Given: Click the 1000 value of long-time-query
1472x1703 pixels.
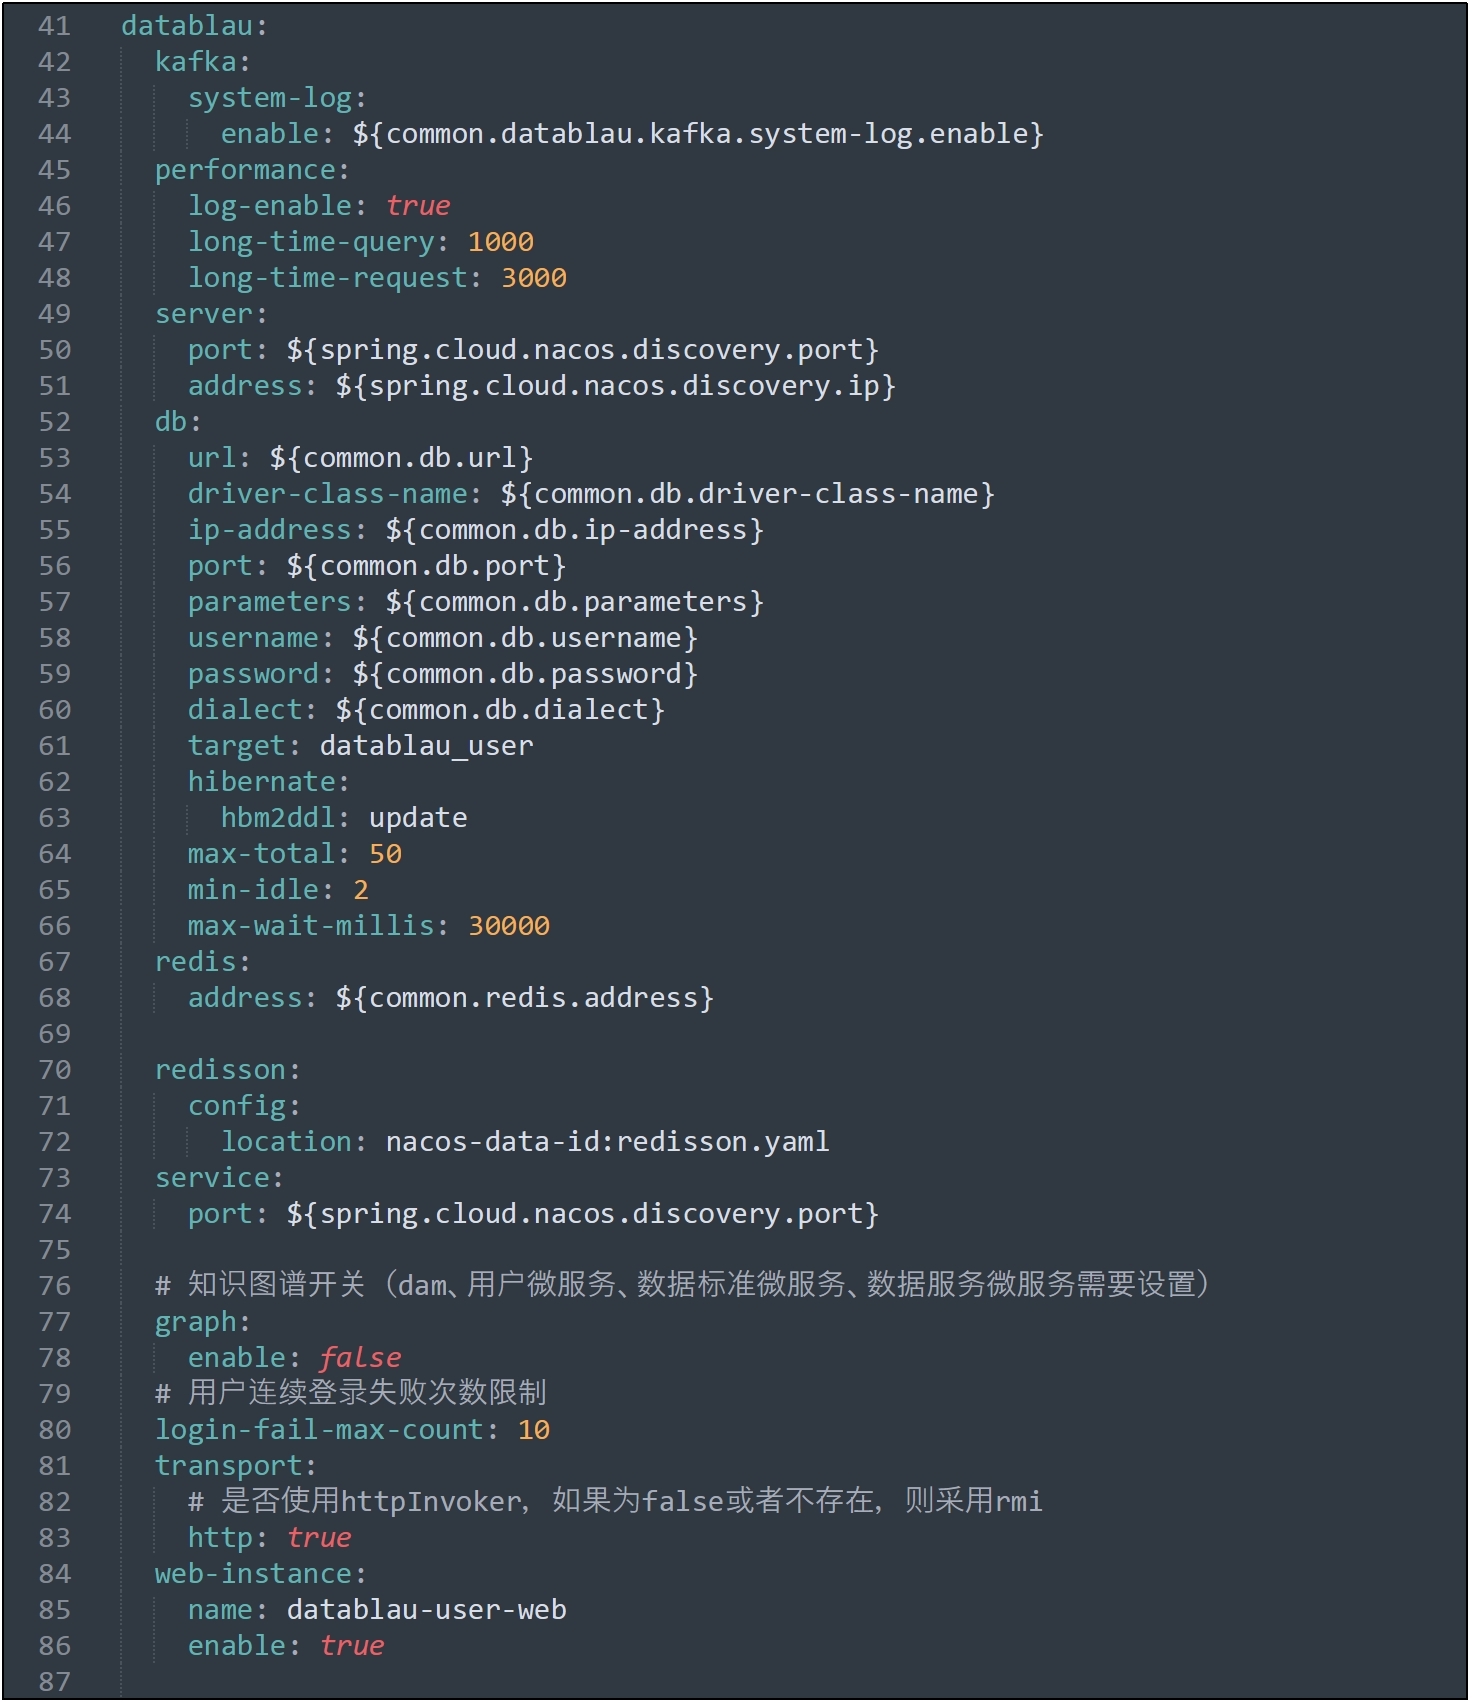Looking at the screenshot, I should 500,242.
